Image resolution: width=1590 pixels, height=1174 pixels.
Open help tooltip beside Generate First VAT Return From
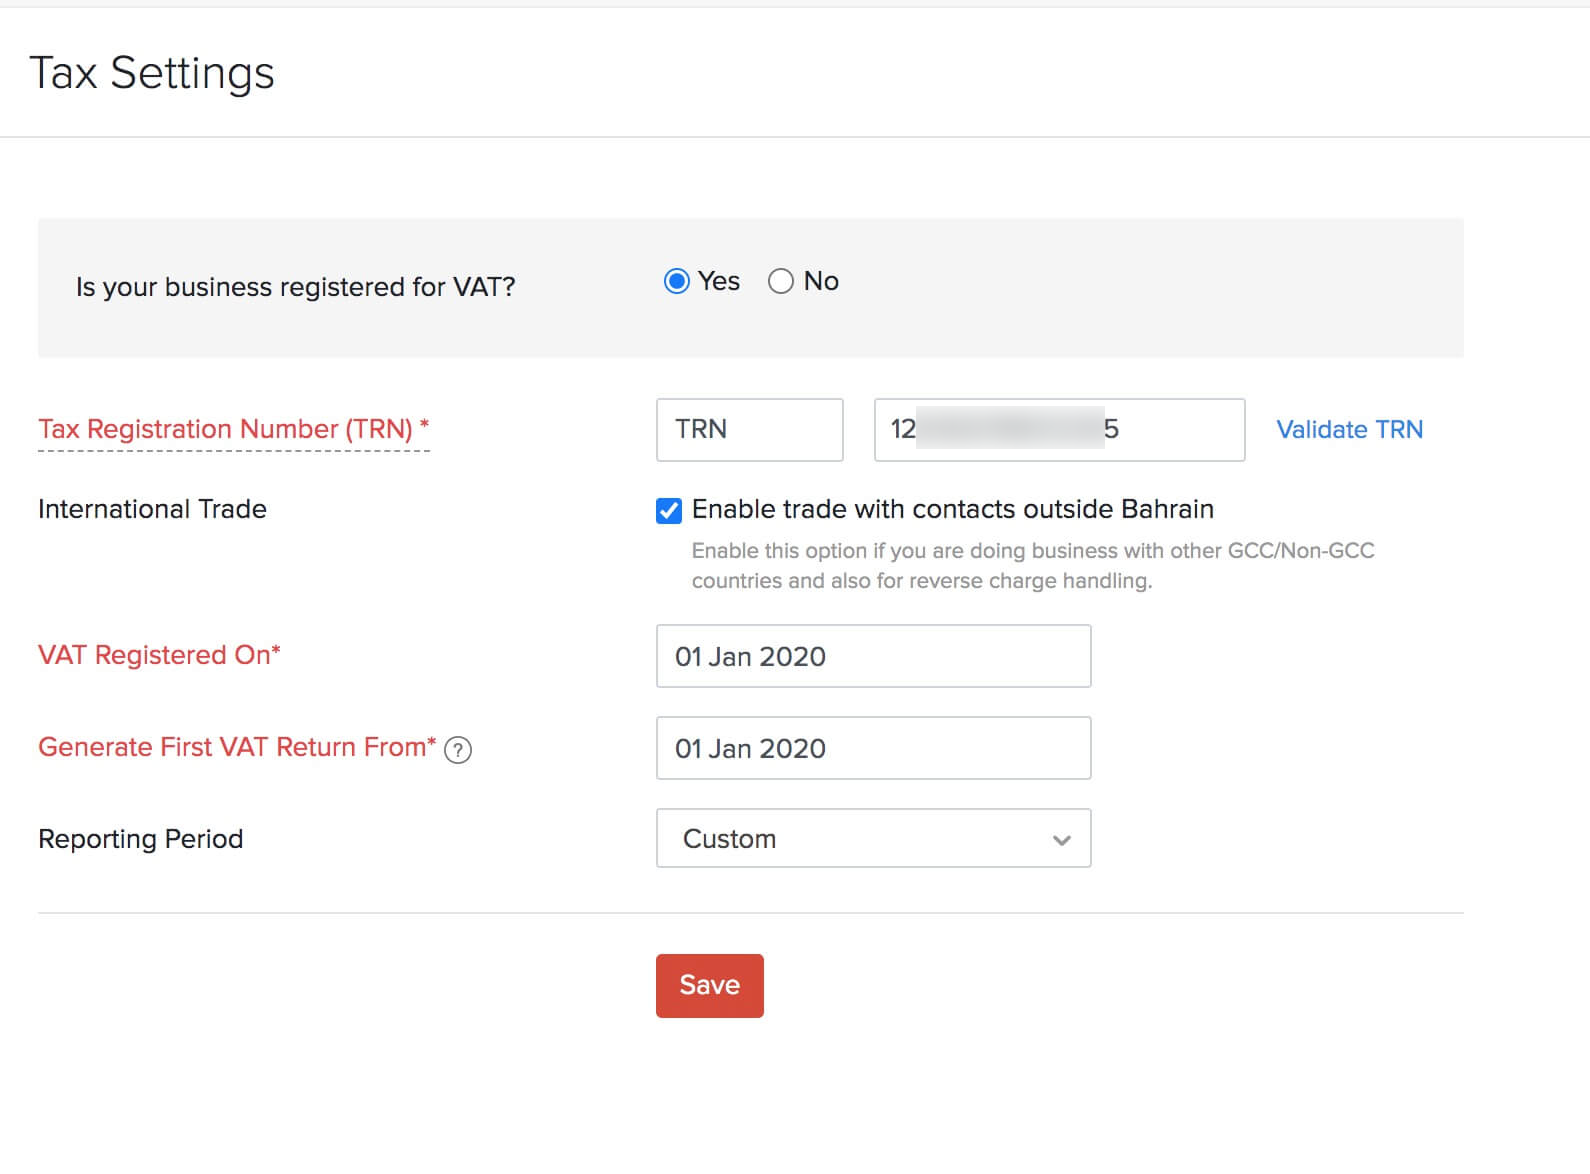[458, 750]
